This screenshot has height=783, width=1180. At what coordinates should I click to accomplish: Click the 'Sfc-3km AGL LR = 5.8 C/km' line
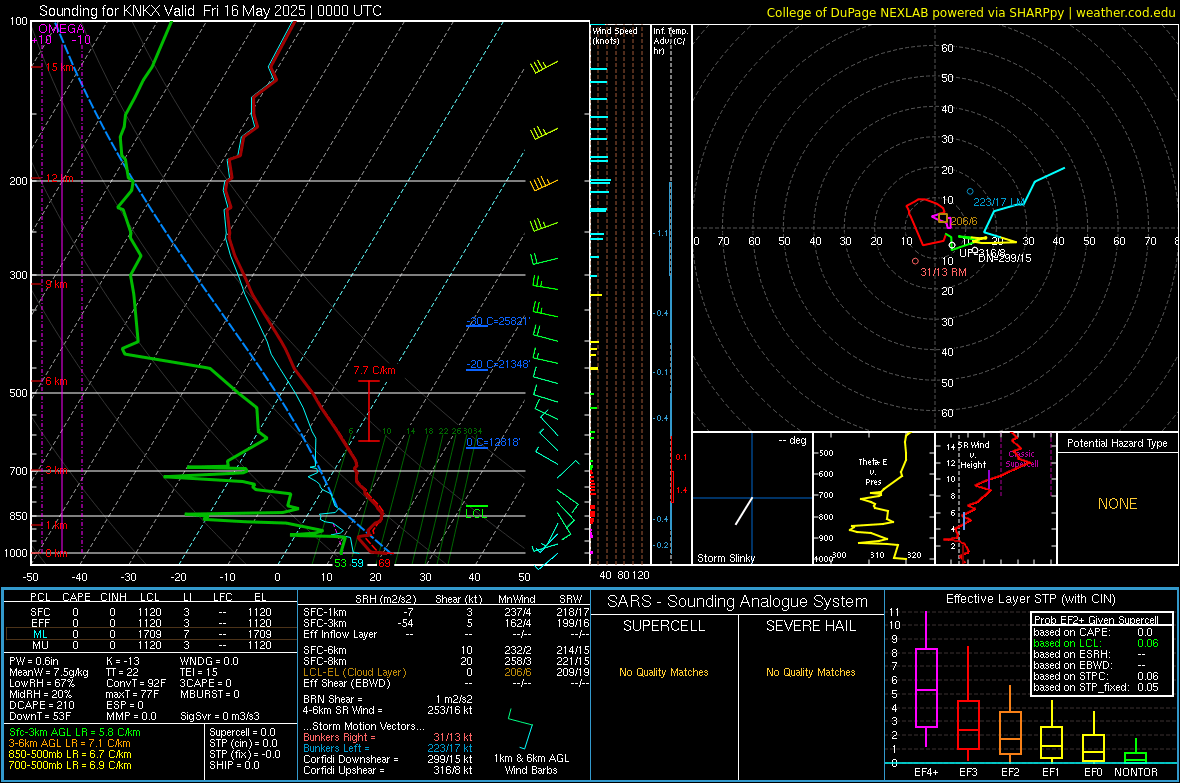coord(75,732)
